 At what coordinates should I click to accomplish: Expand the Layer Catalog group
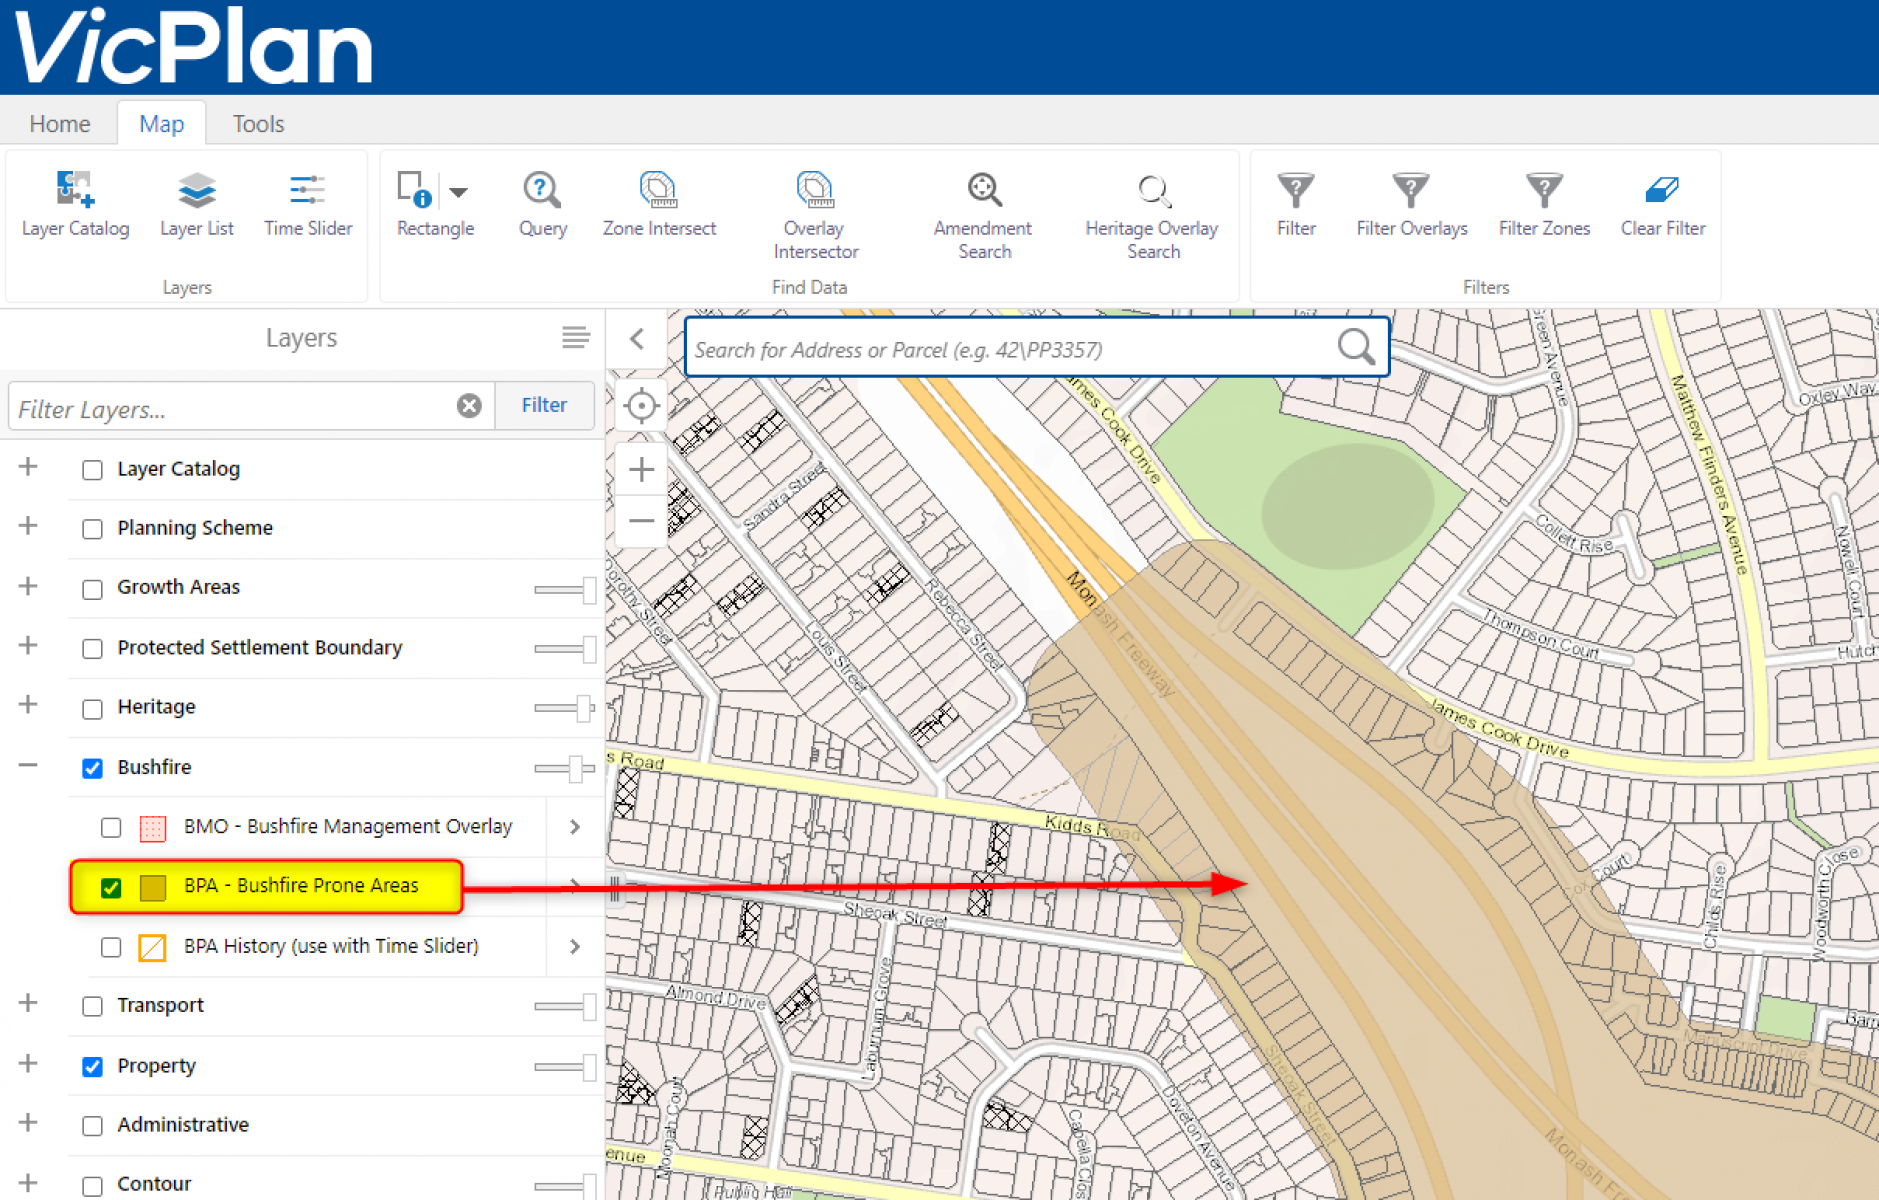(x=28, y=467)
